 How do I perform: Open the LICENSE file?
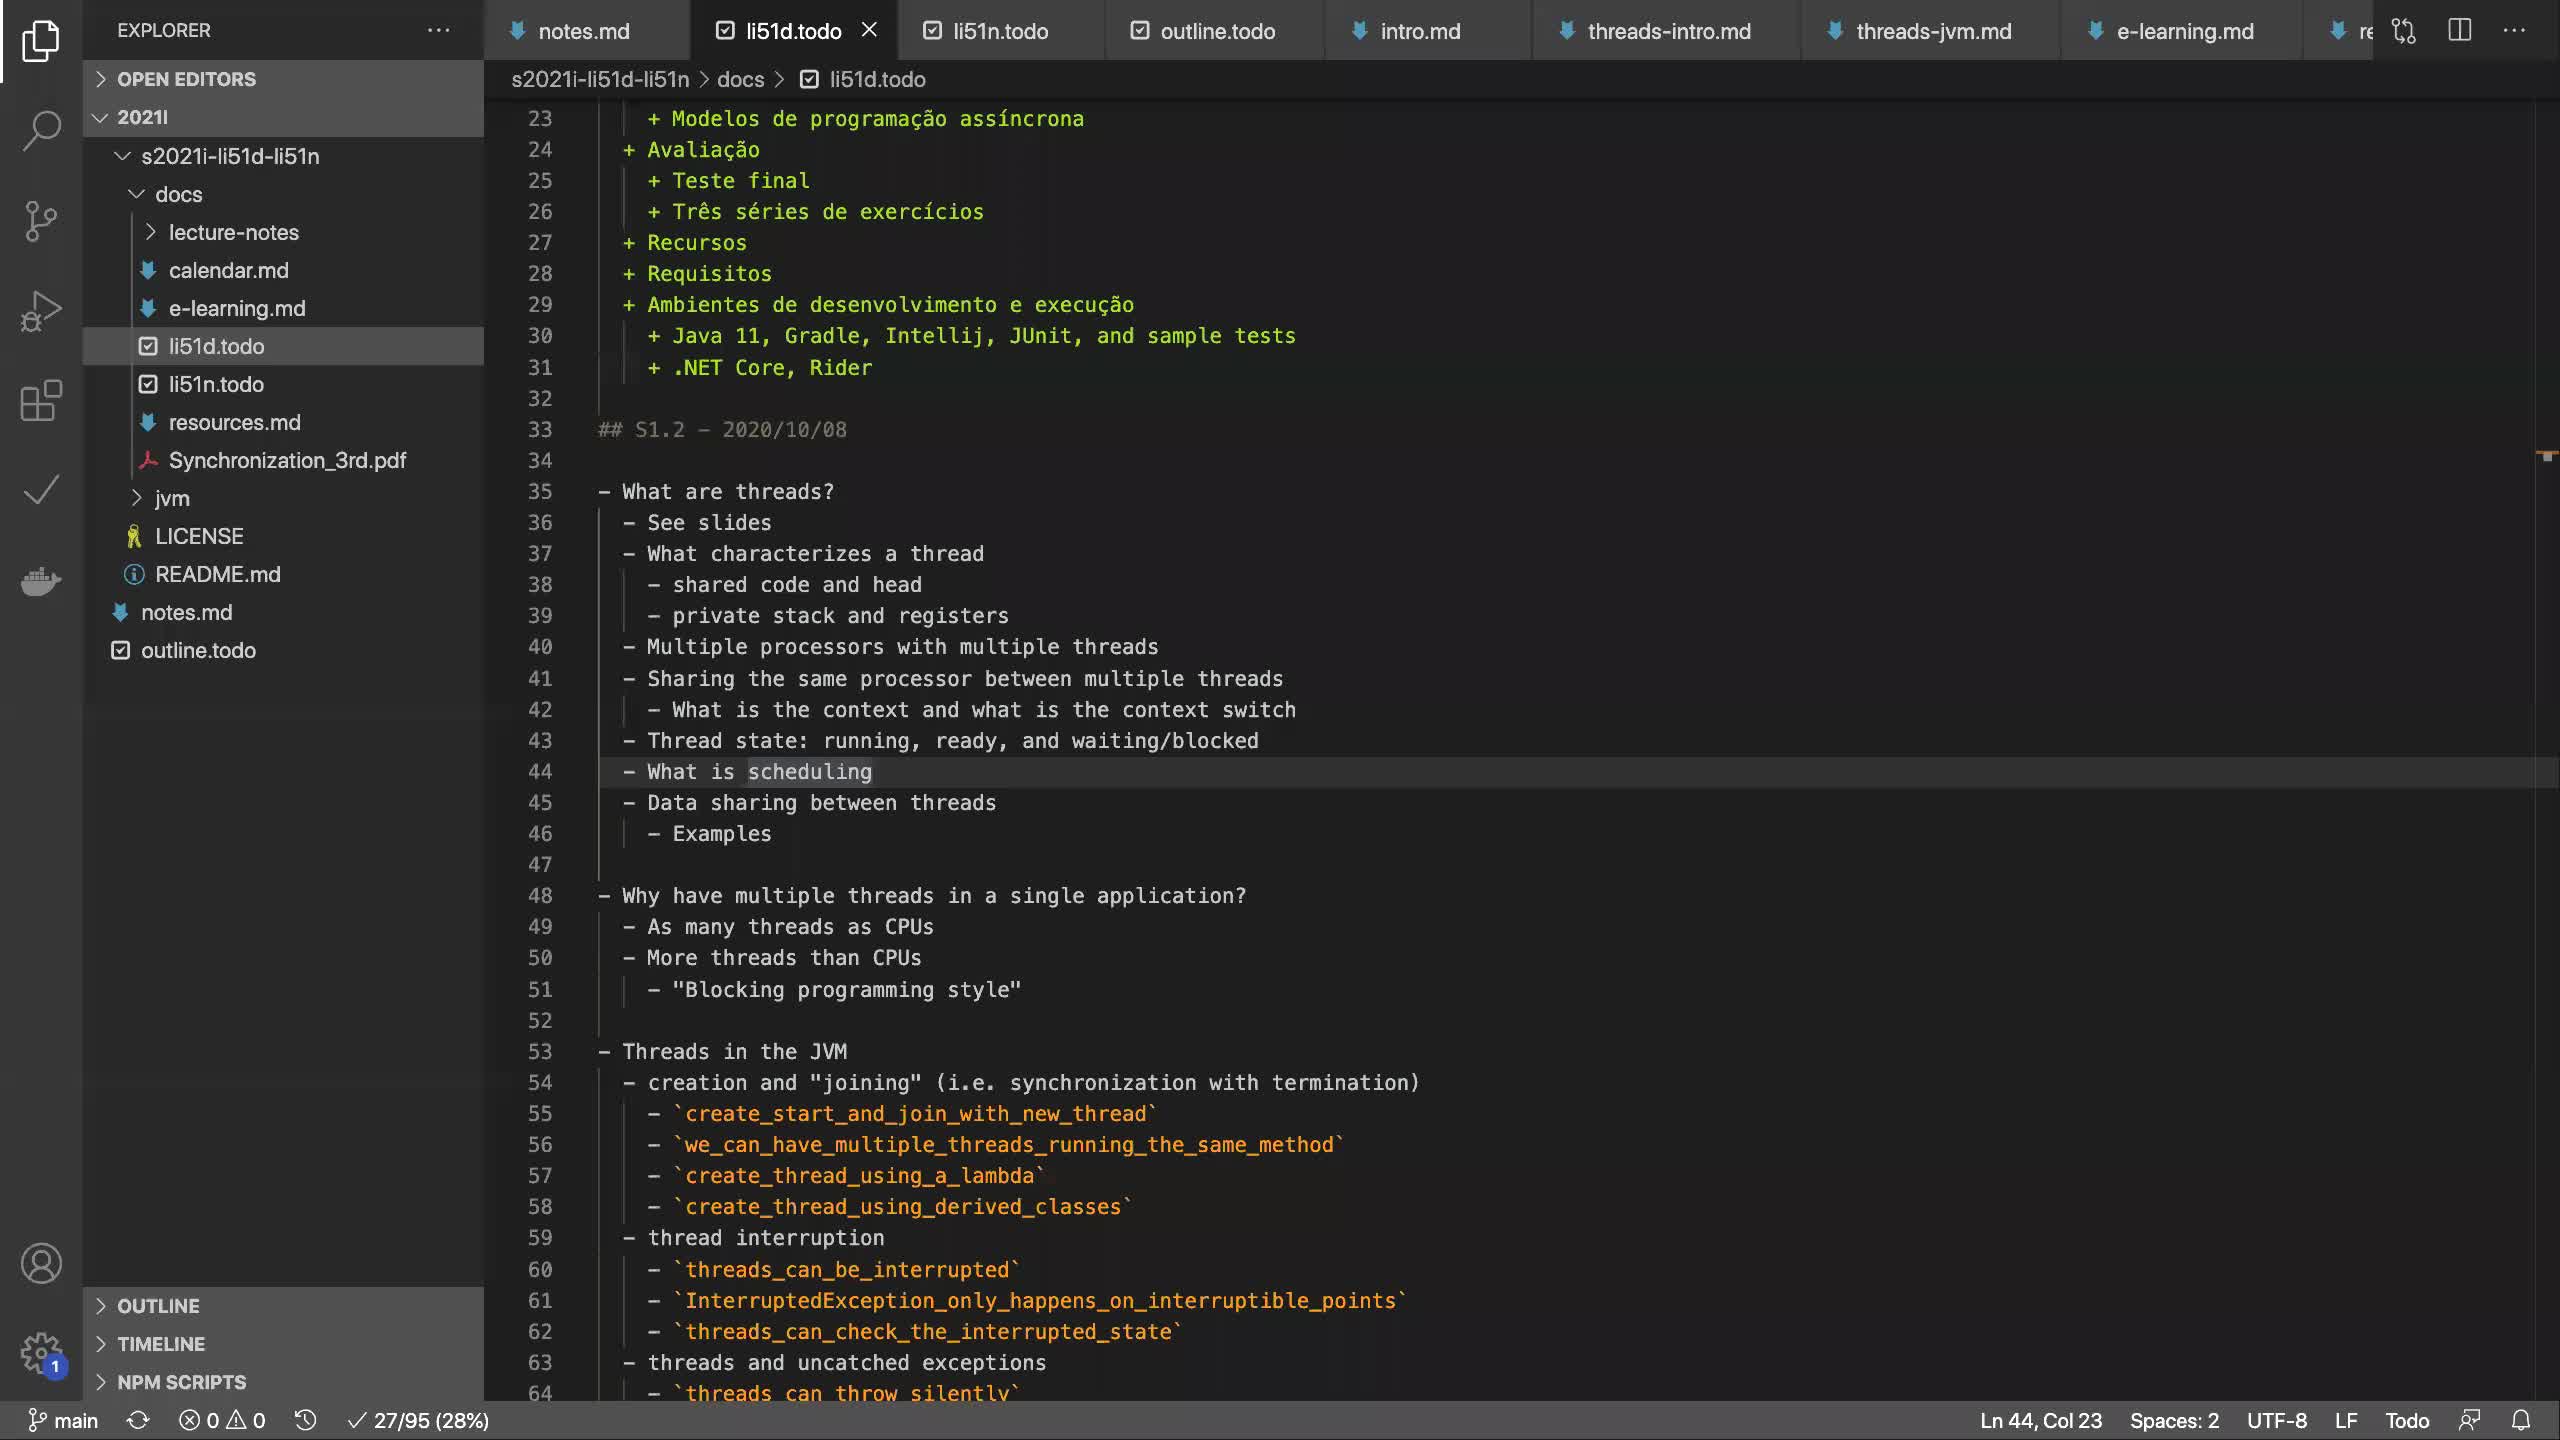283,536
